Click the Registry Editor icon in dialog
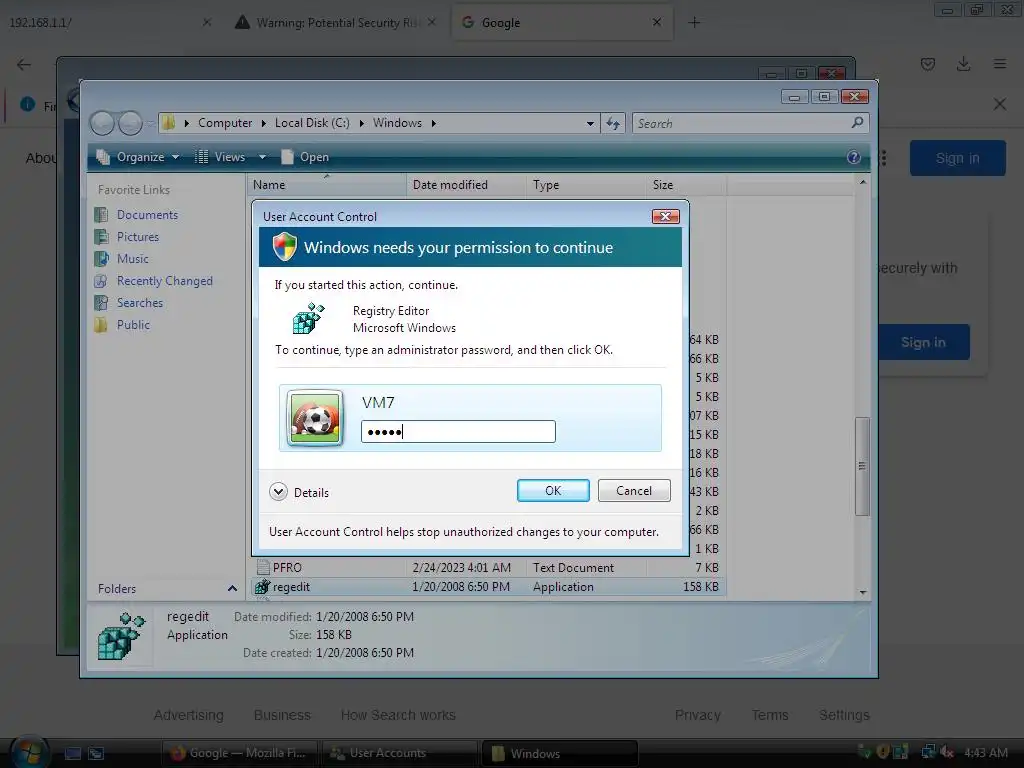The height and width of the screenshot is (768, 1024). click(x=308, y=318)
